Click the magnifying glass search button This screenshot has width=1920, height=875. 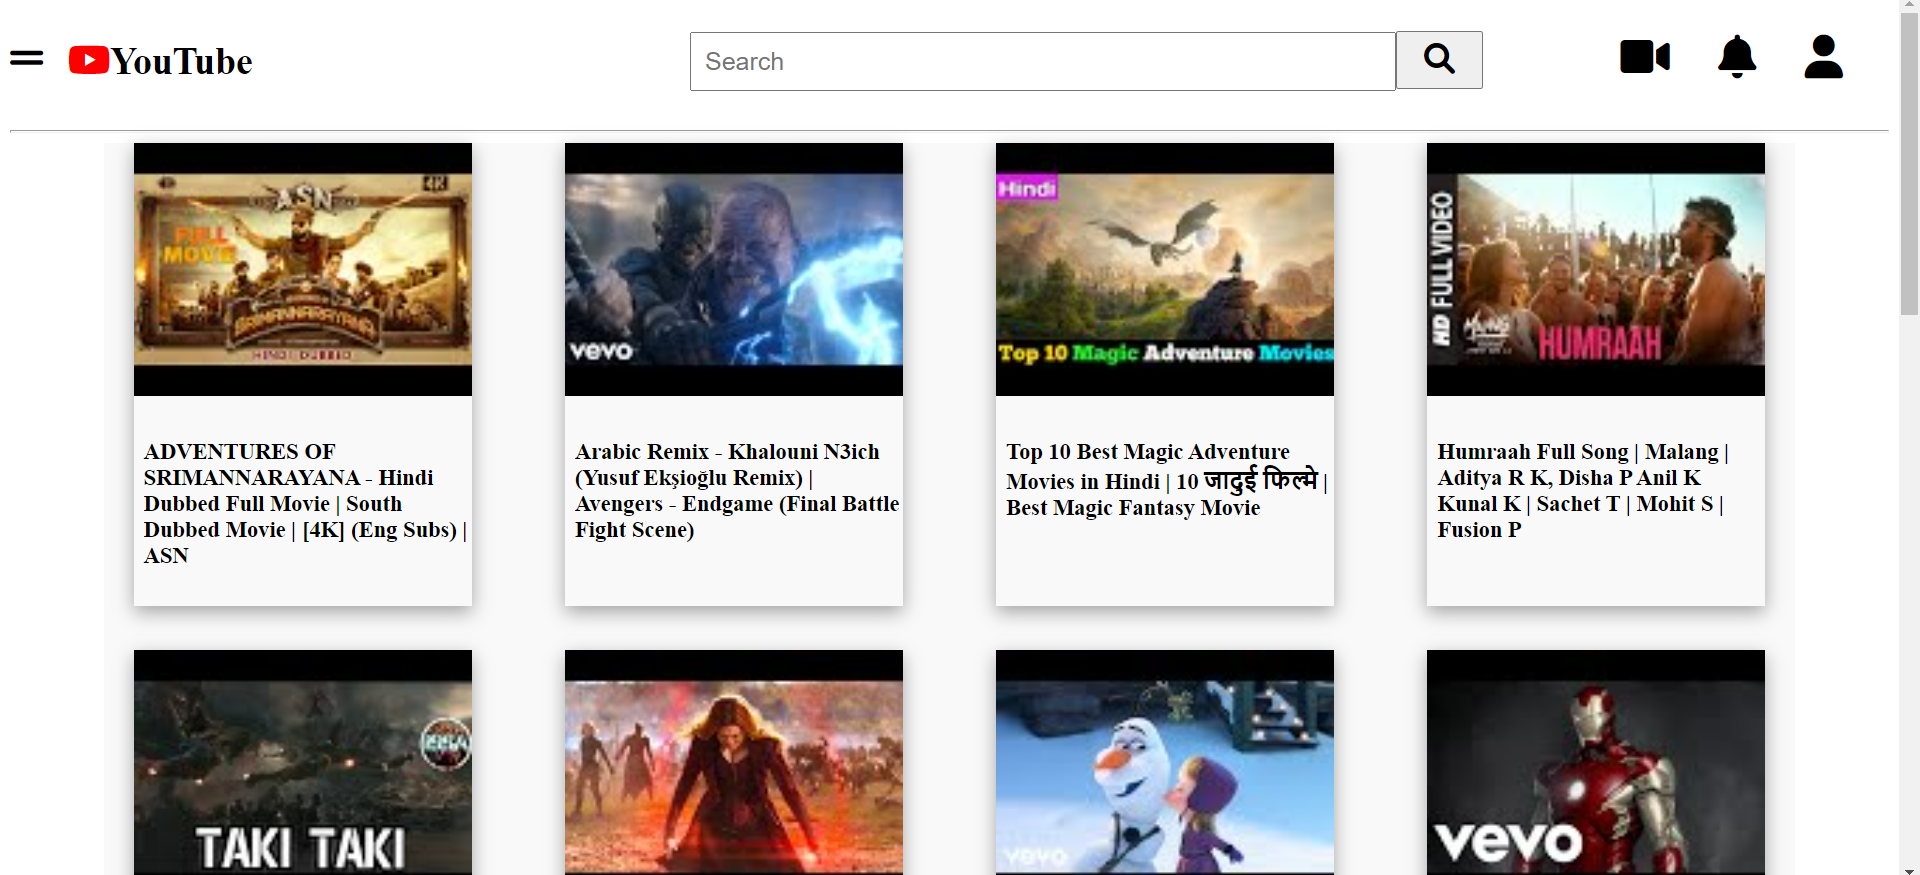(x=1439, y=60)
